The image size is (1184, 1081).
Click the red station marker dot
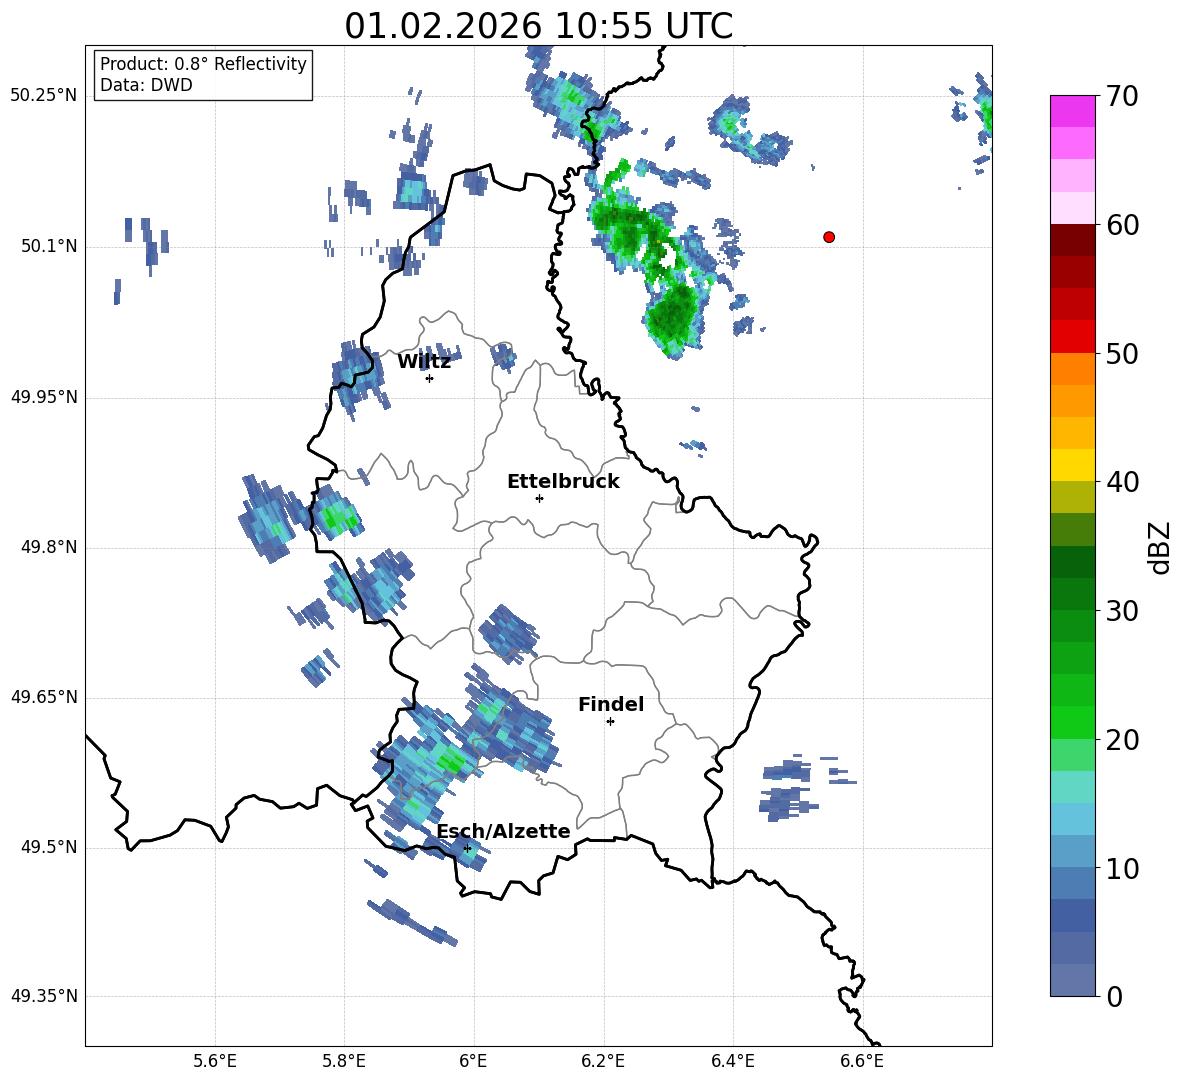829,237
